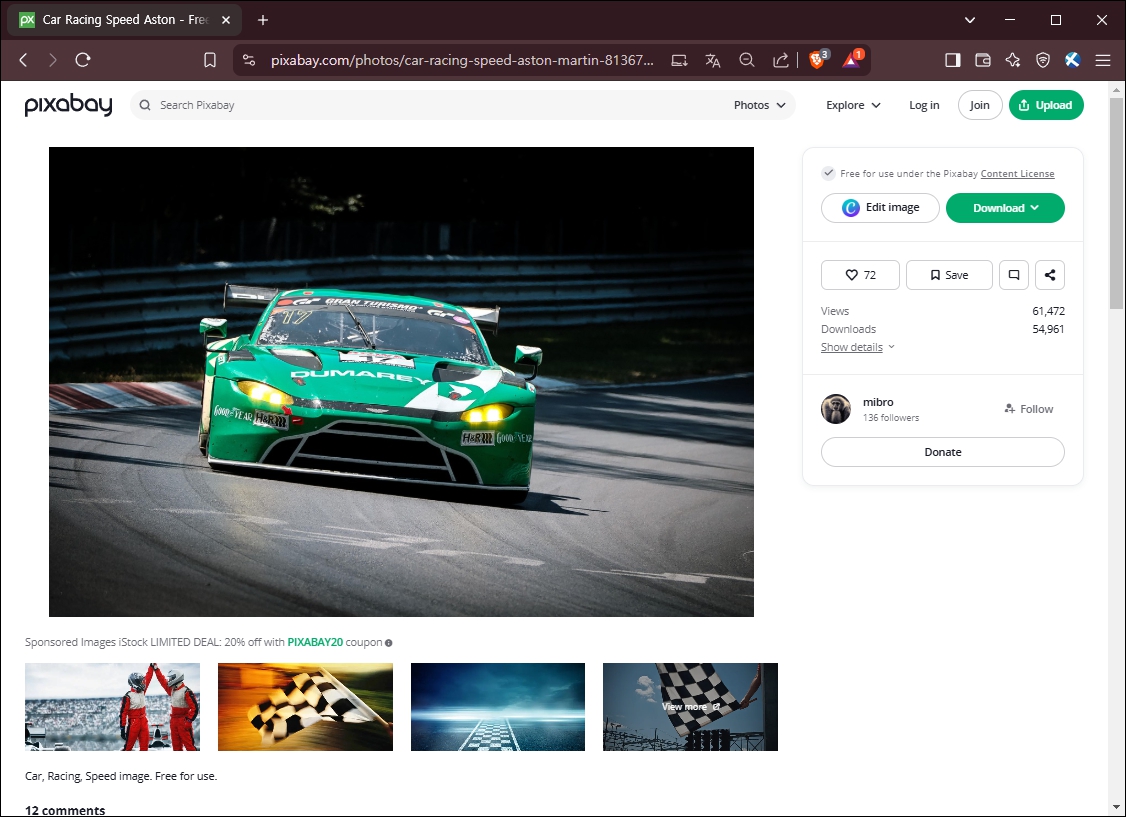The width and height of the screenshot is (1126, 817).
Task: Like the photo with the heart button
Action: [x=860, y=275]
